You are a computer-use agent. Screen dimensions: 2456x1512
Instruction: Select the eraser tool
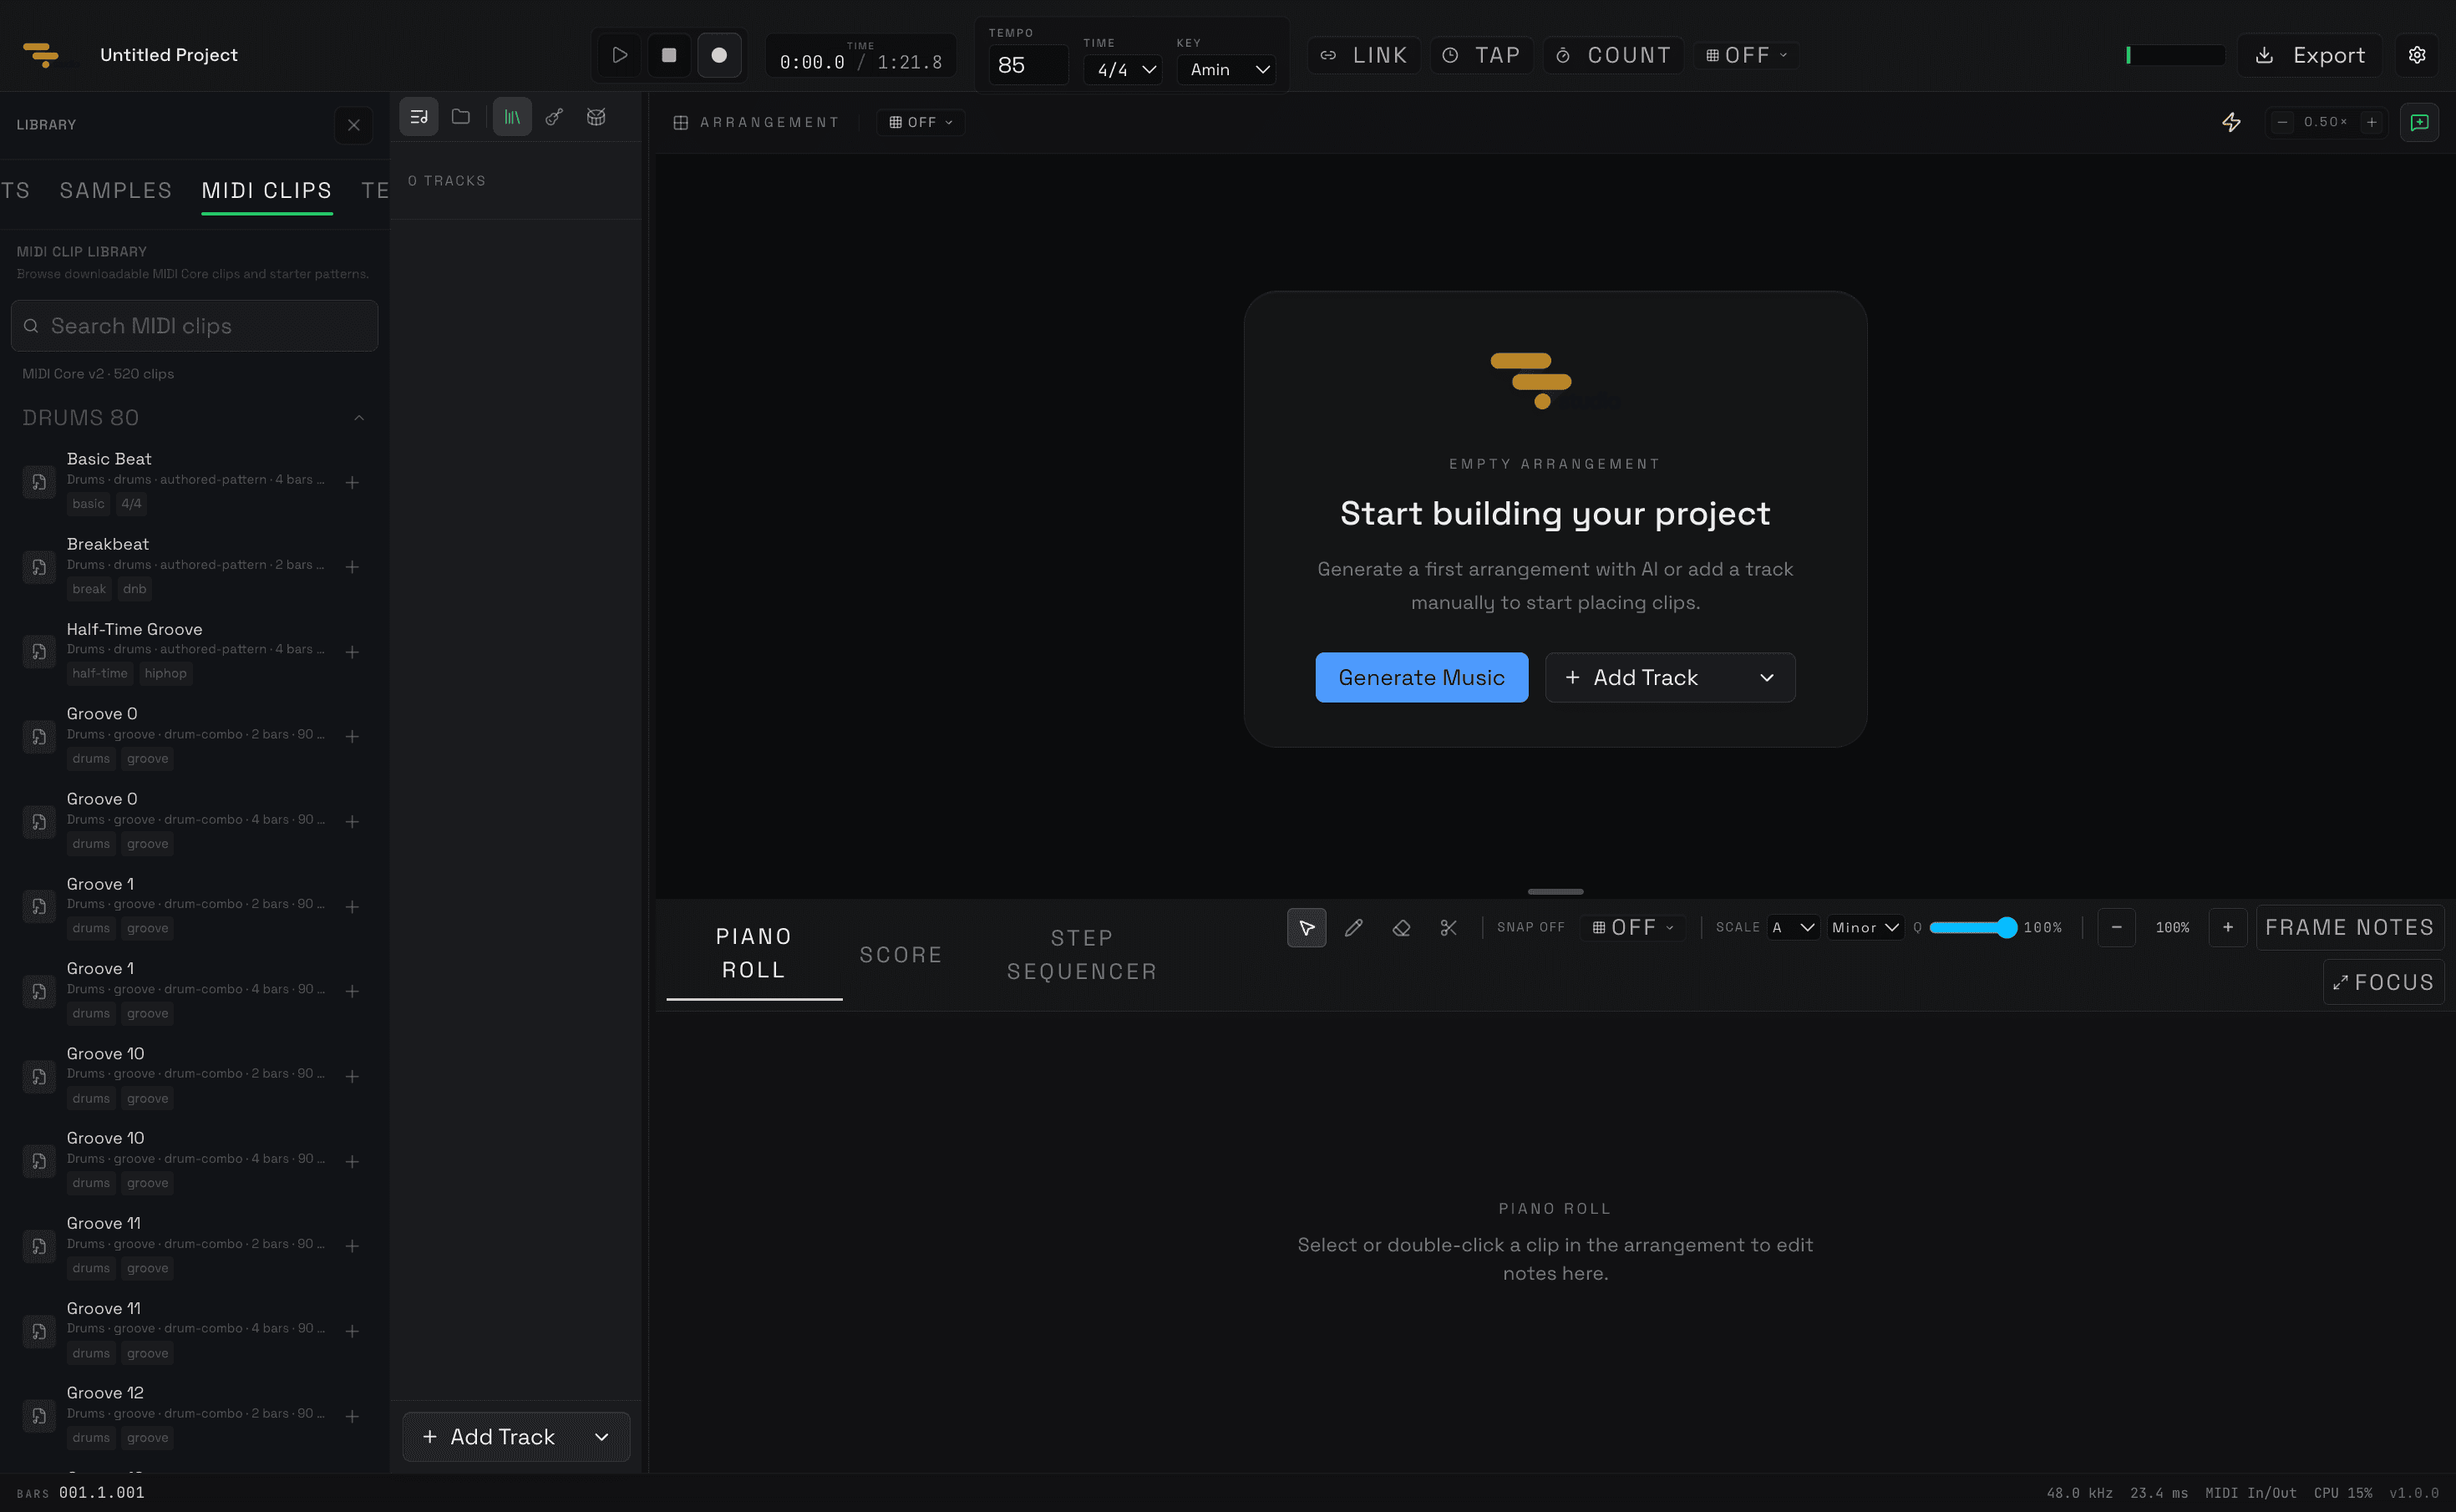(1401, 927)
